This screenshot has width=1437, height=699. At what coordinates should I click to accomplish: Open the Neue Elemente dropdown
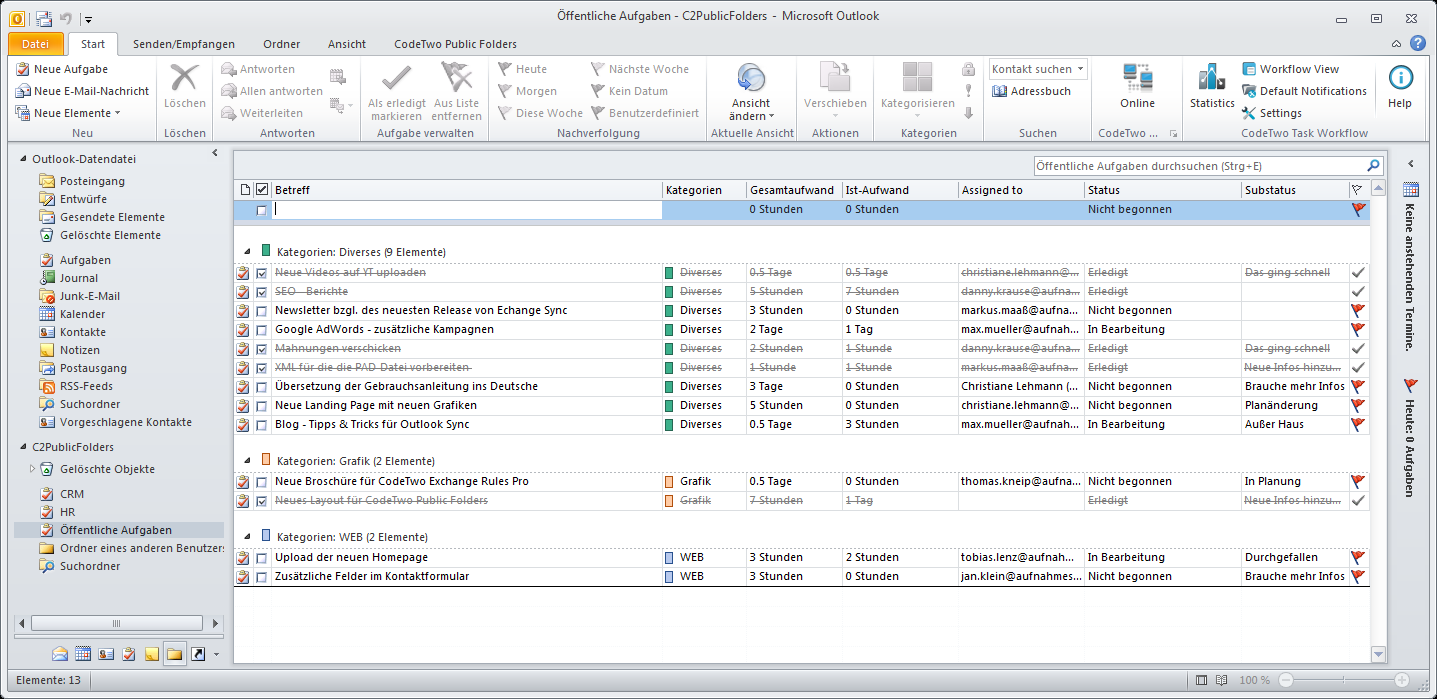click(68, 113)
